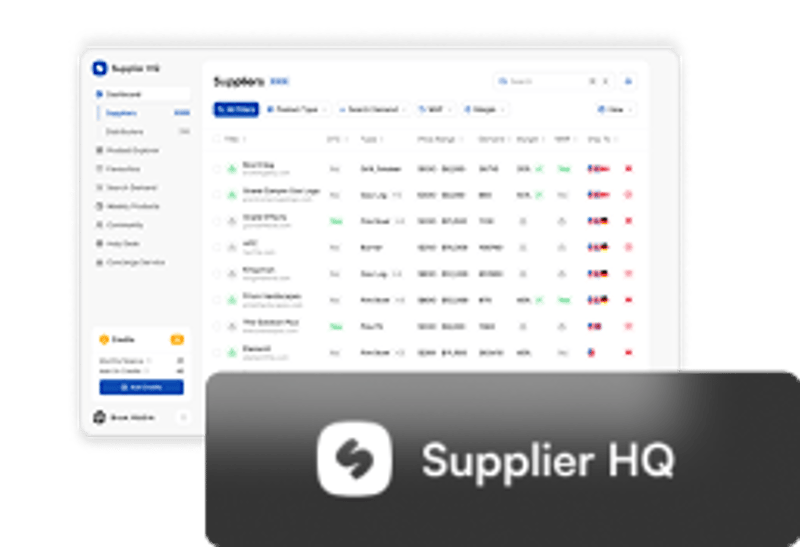Viewport: 800px width, 547px height.
Task: Click the Search Demand sidebar icon
Action: pos(99,187)
